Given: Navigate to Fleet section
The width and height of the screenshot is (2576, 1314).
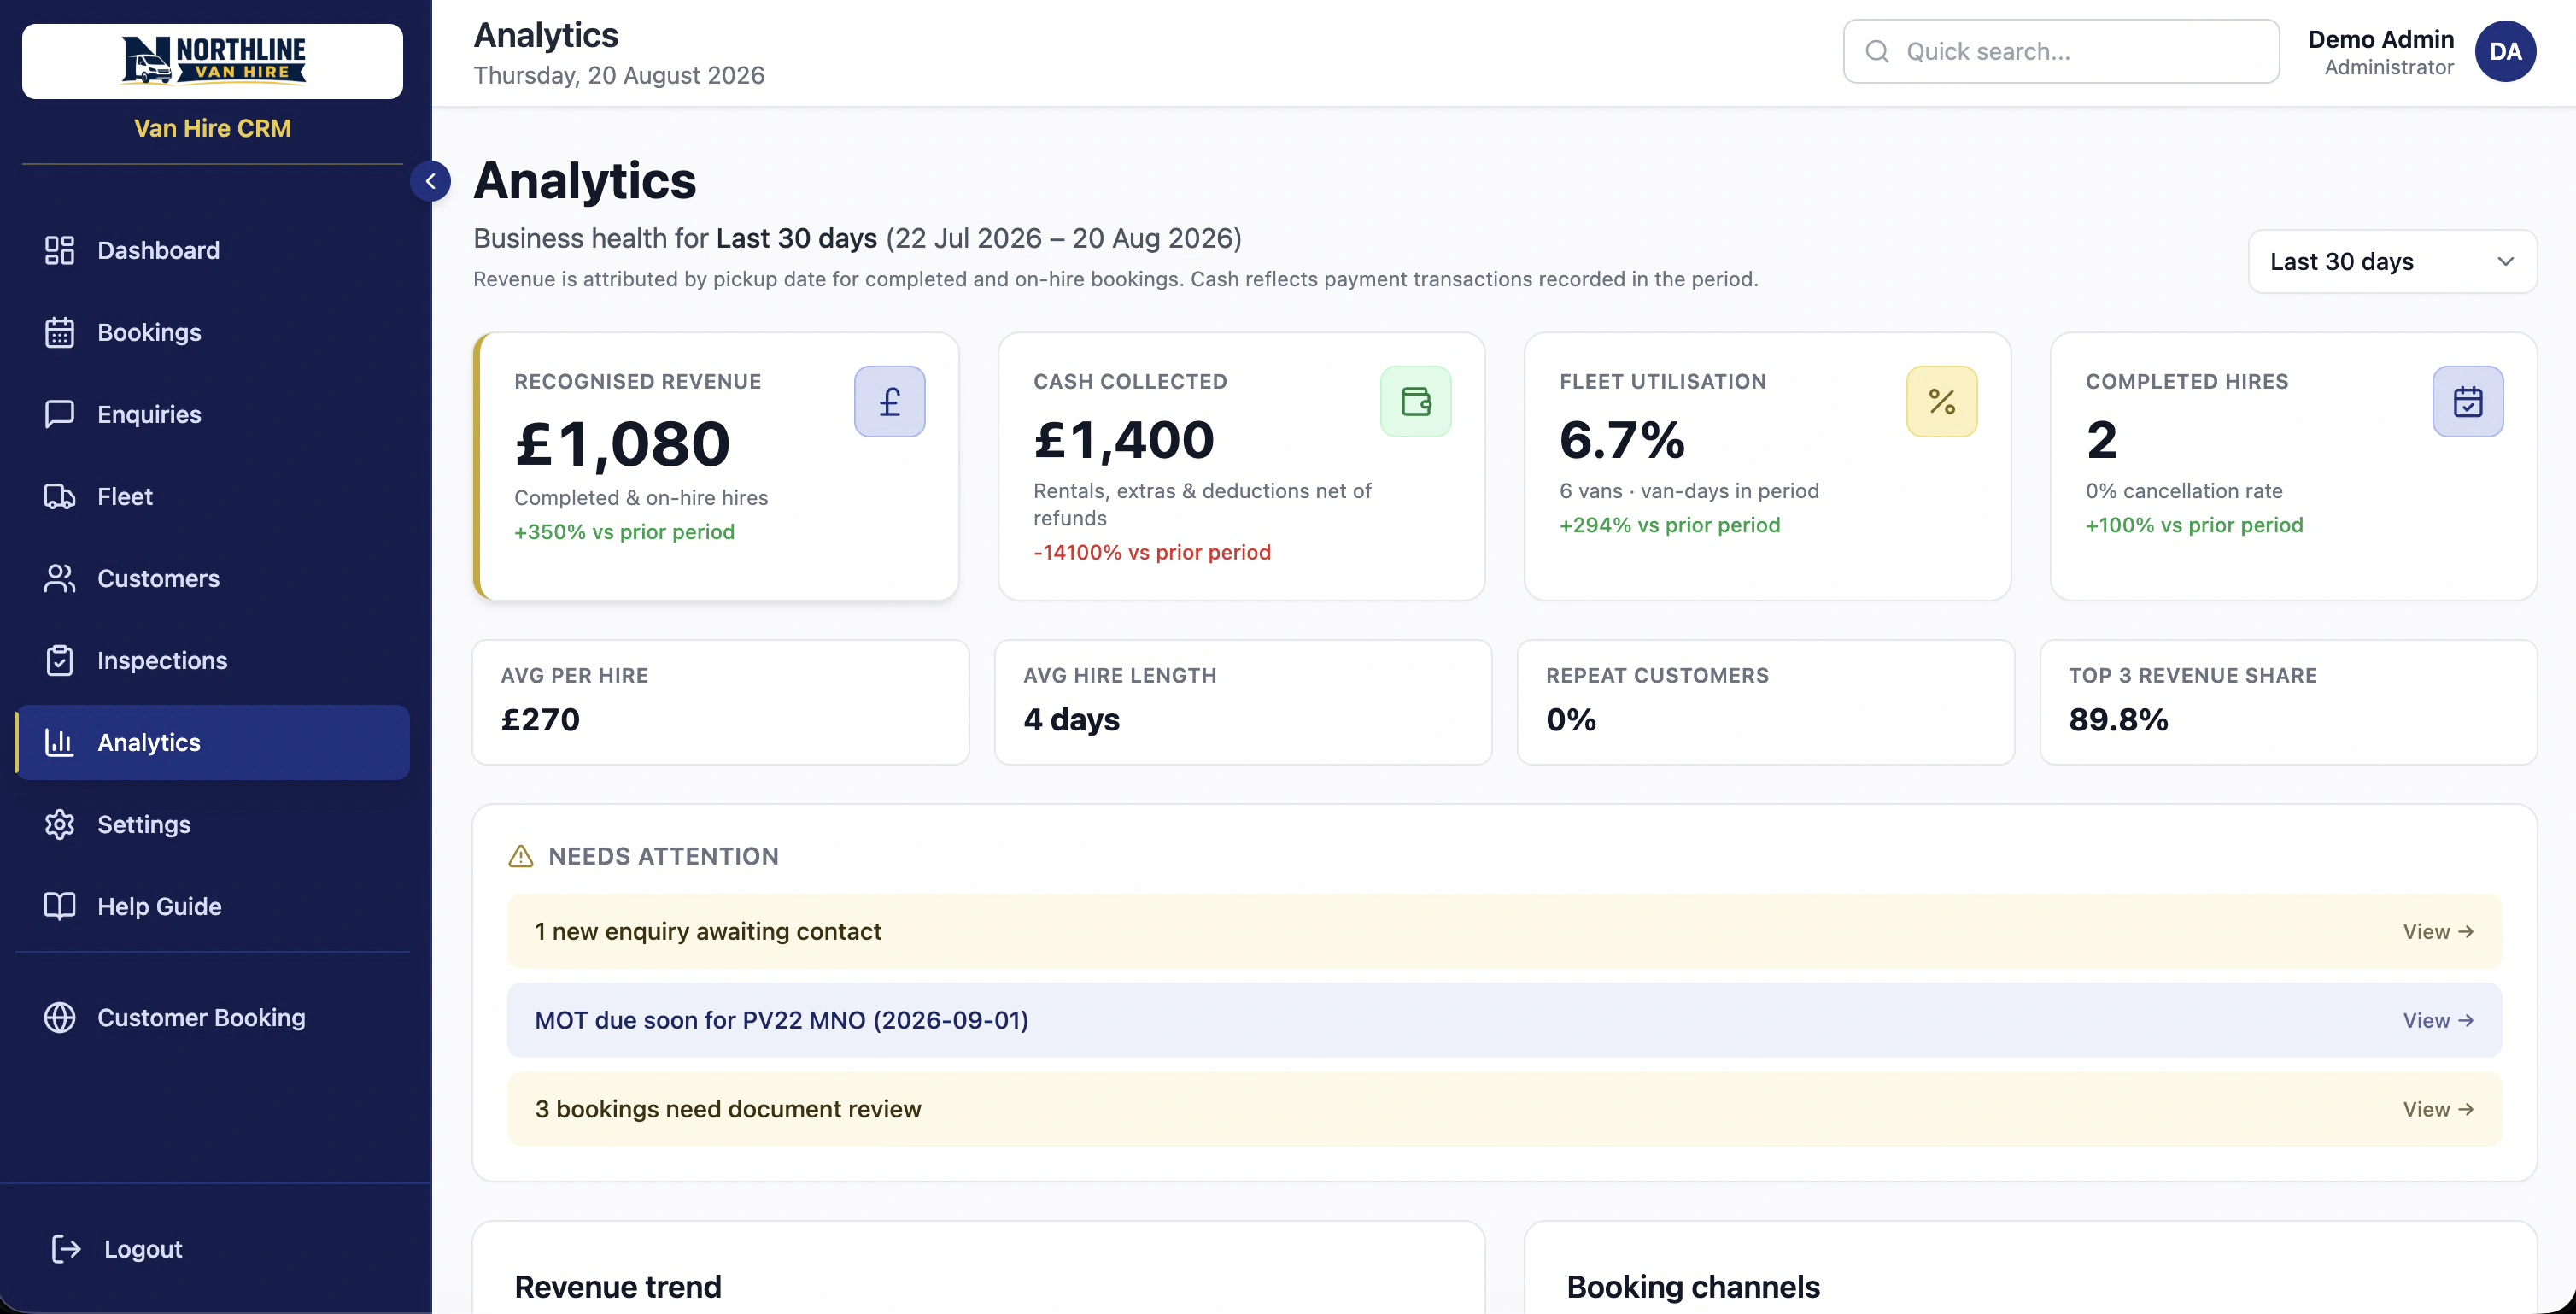Looking at the screenshot, I should [212, 496].
